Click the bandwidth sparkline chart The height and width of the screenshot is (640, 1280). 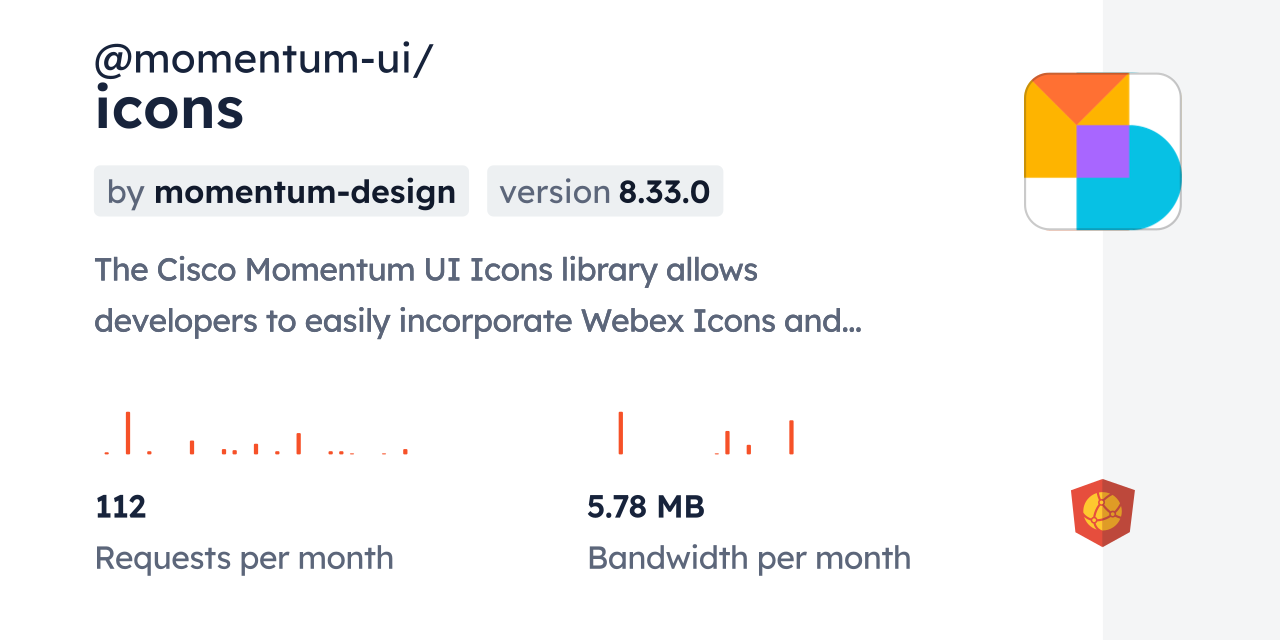pyautogui.click(x=705, y=433)
